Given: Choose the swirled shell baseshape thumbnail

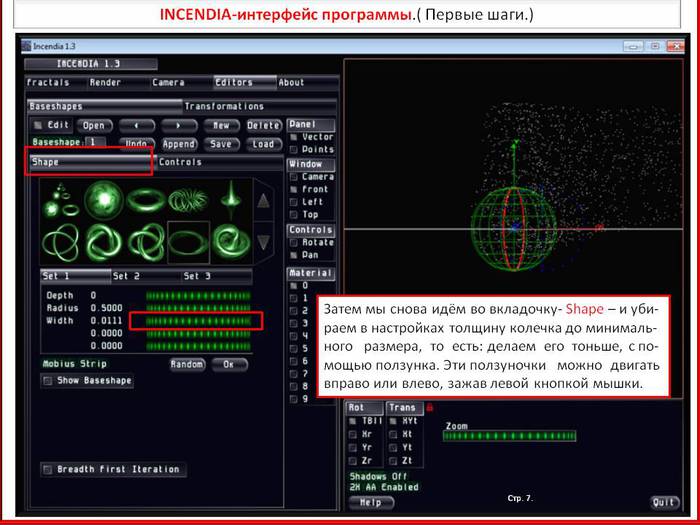Looking at the screenshot, I should pyautogui.click(x=230, y=243).
